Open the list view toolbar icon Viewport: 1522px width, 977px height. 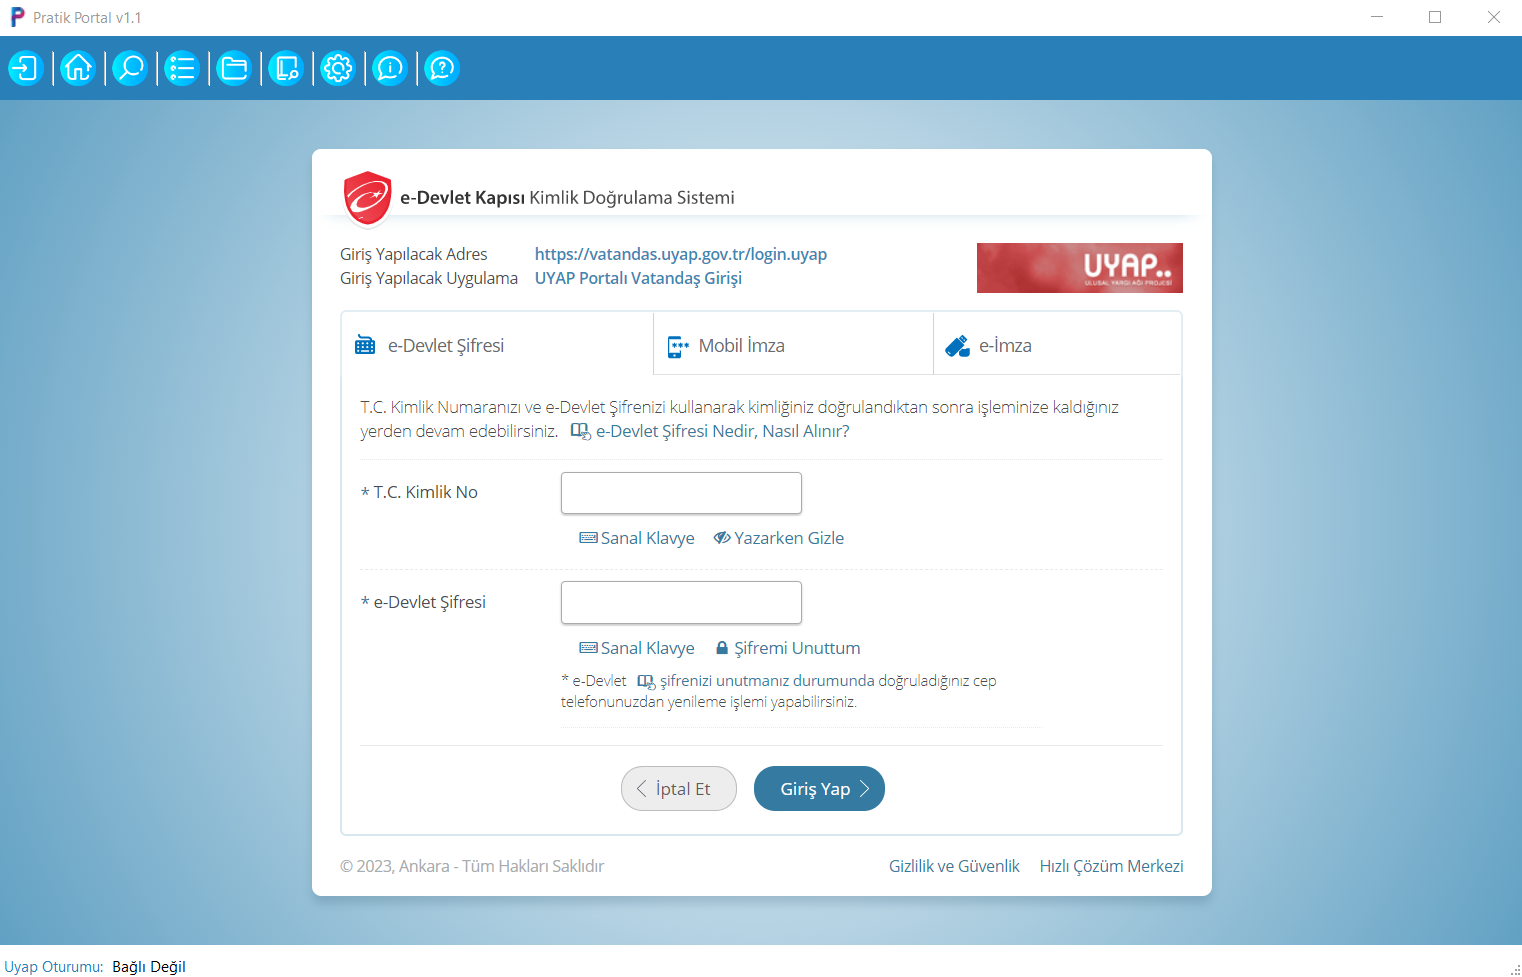tap(181, 68)
